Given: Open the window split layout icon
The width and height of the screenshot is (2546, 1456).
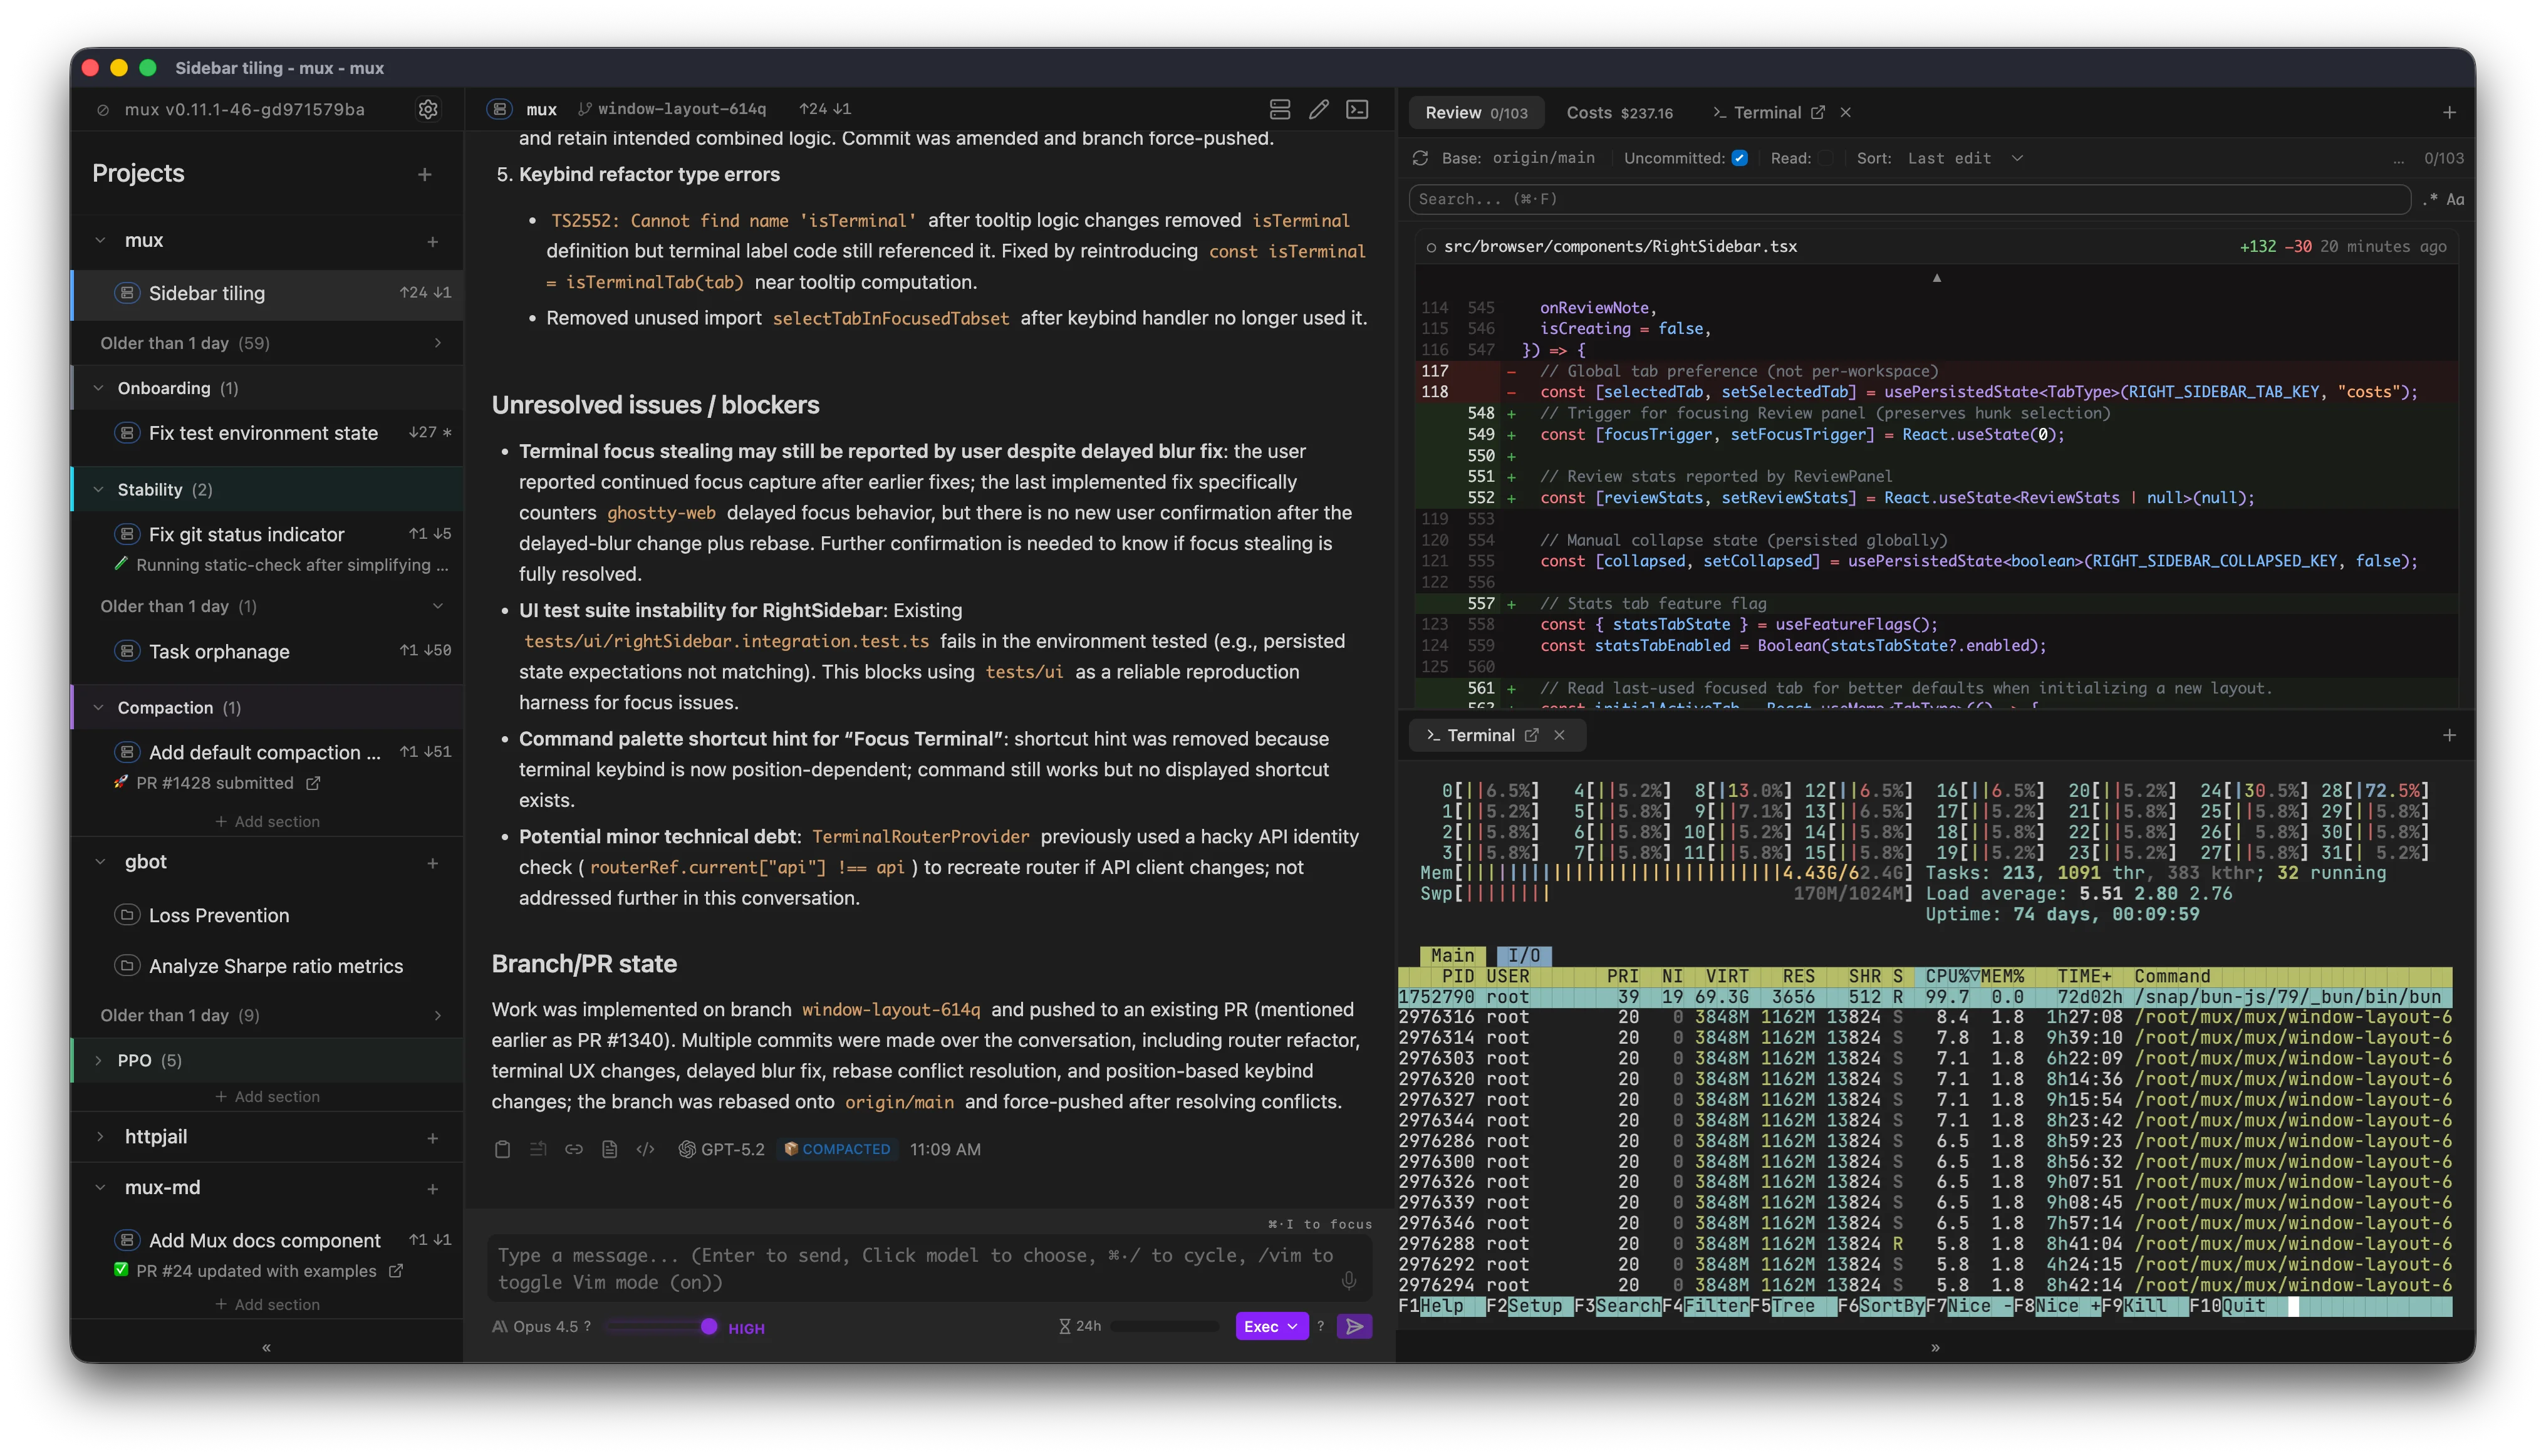Looking at the screenshot, I should (1281, 110).
